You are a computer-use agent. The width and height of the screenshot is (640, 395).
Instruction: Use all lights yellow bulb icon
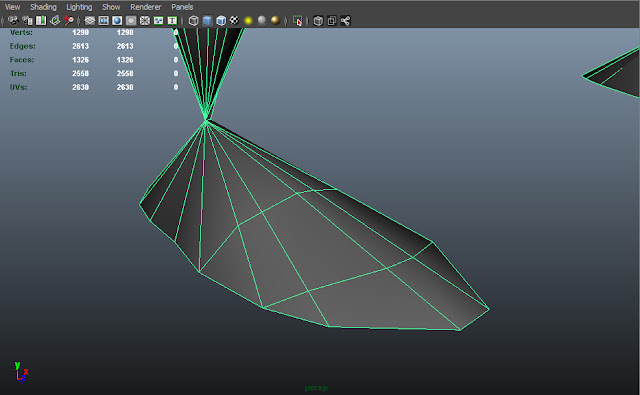pyautogui.click(x=248, y=20)
